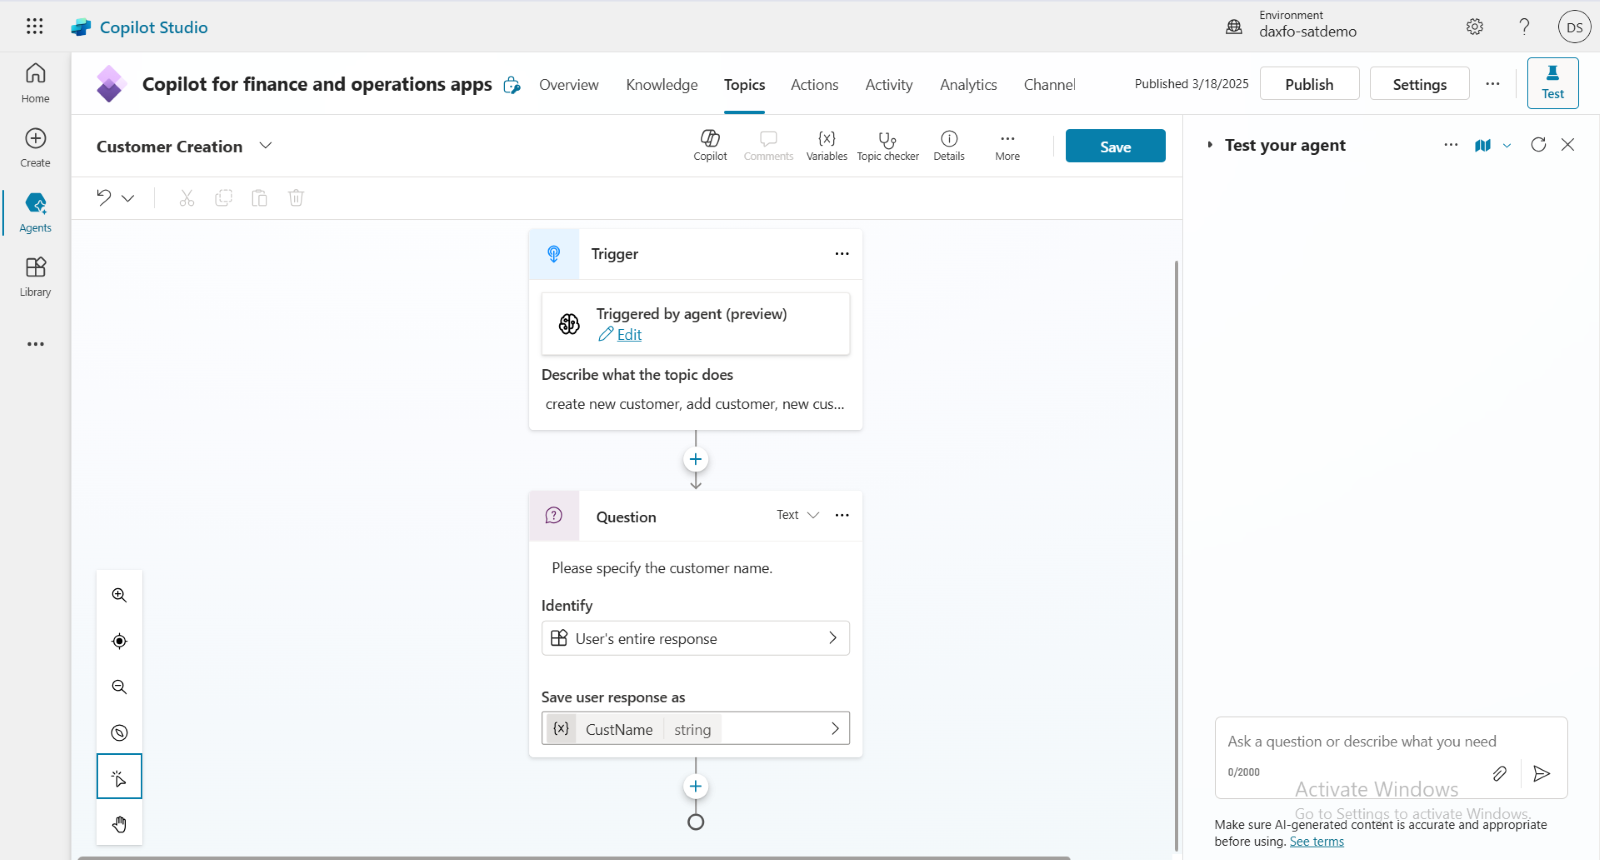Image resolution: width=1600 pixels, height=860 pixels.
Task: Expand the undo options chevron
Action: (x=128, y=198)
